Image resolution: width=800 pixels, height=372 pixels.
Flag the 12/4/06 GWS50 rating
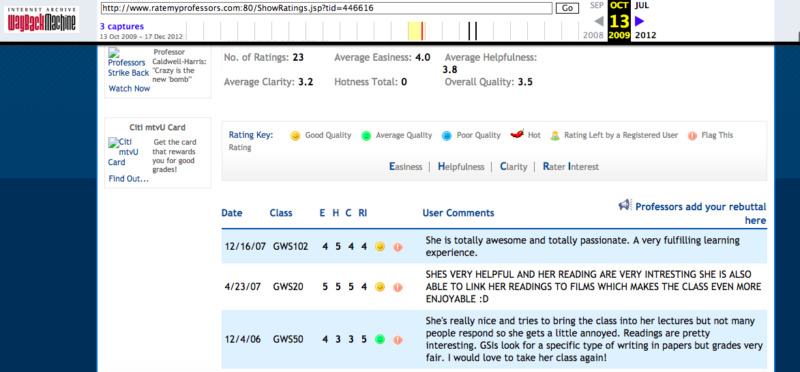tap(398, 340)
